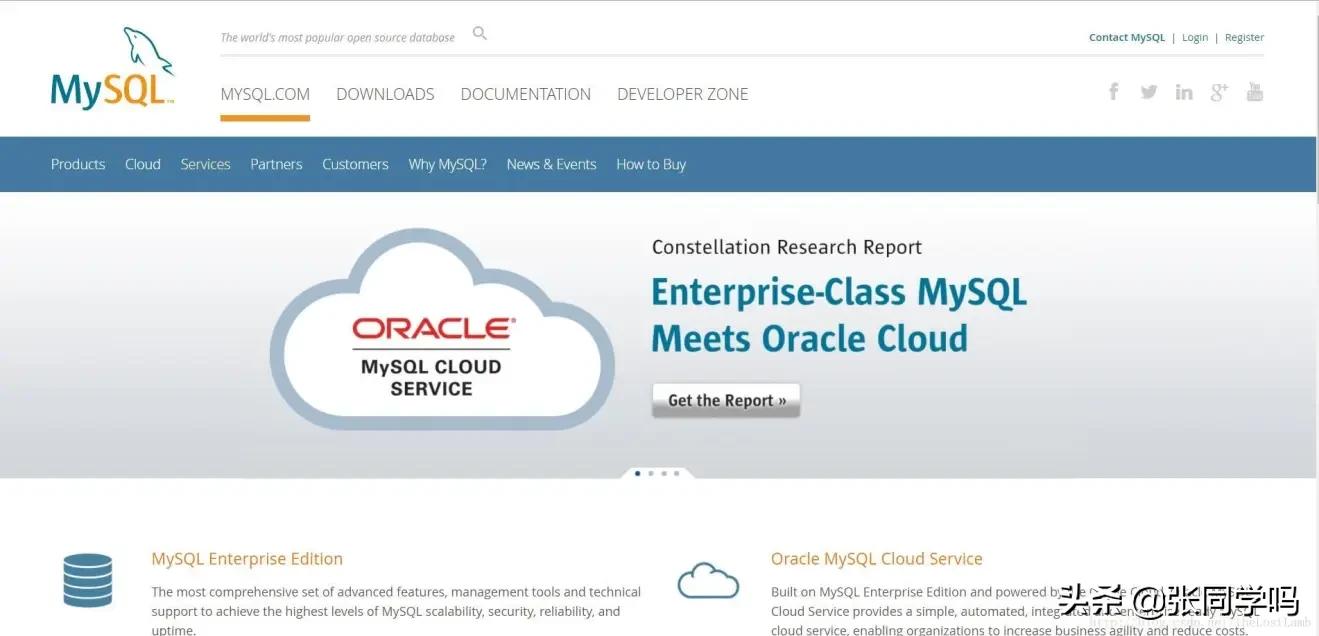This screenshot has width=1319, height=636.
Task: Open the Cloud menu item
Action: (143, 164)
